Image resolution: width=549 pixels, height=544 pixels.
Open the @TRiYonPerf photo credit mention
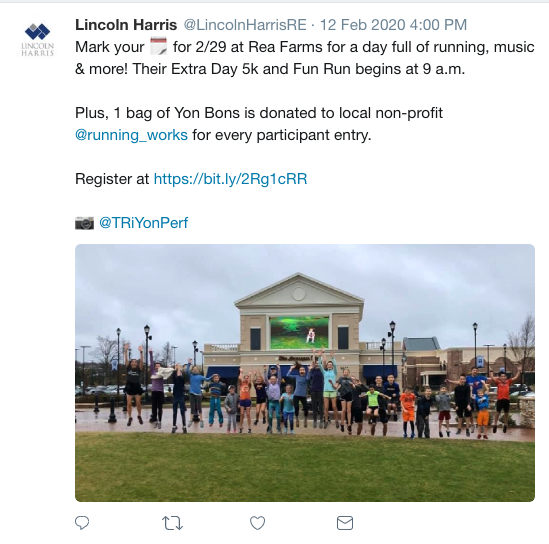pyautogui.click(x=144, y=223)
